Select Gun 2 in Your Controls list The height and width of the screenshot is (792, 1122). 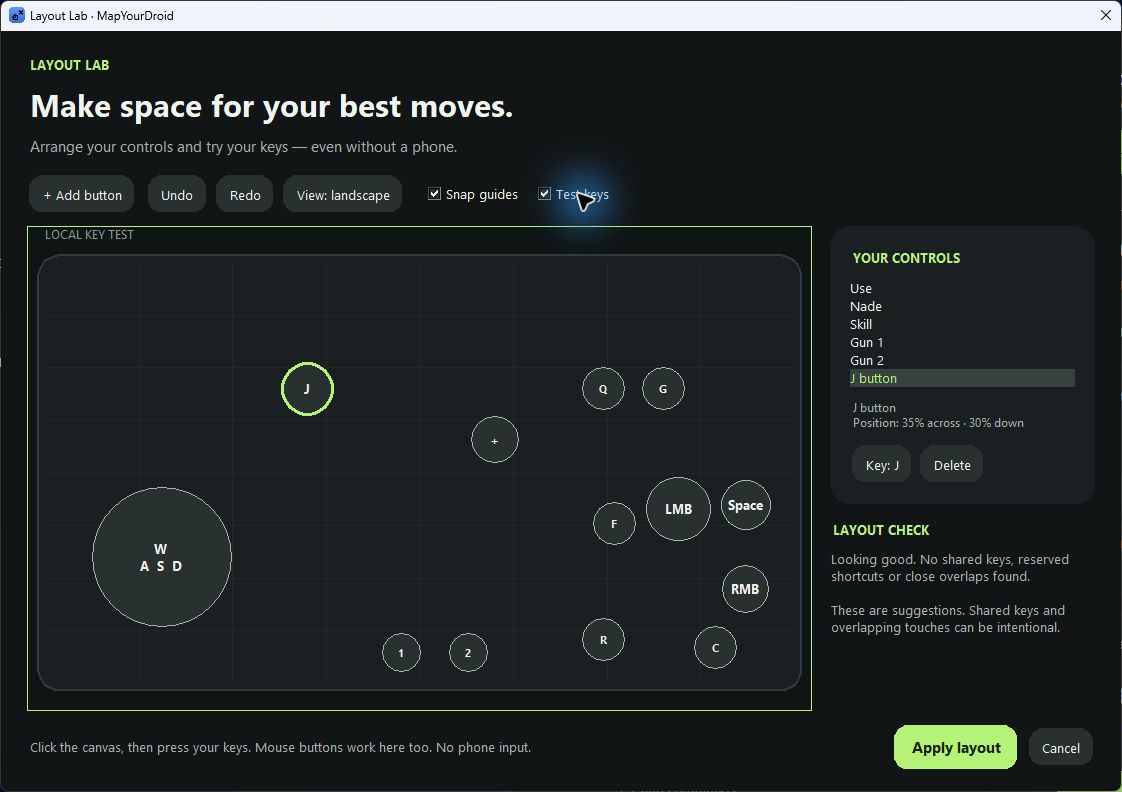click(962, 361)
